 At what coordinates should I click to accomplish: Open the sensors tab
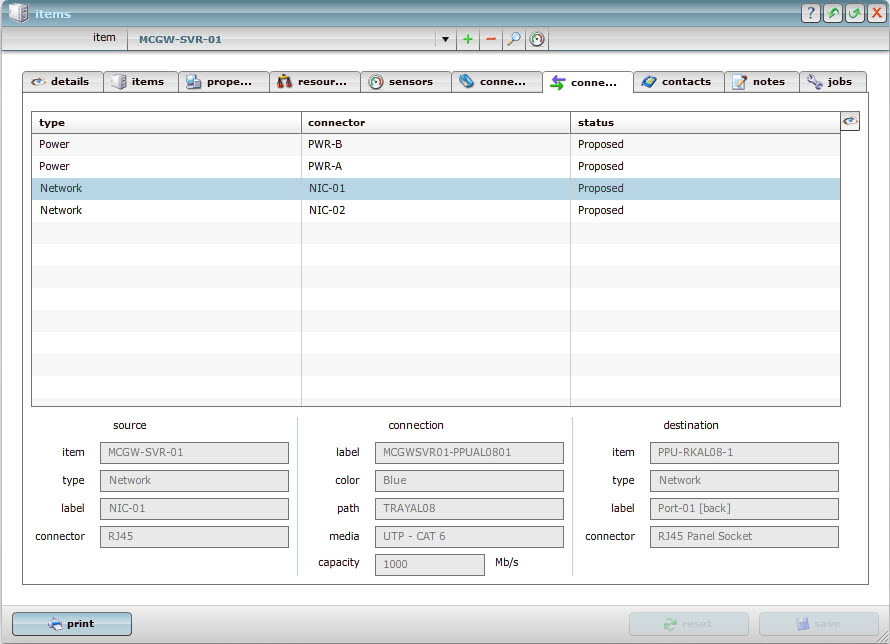405,82
